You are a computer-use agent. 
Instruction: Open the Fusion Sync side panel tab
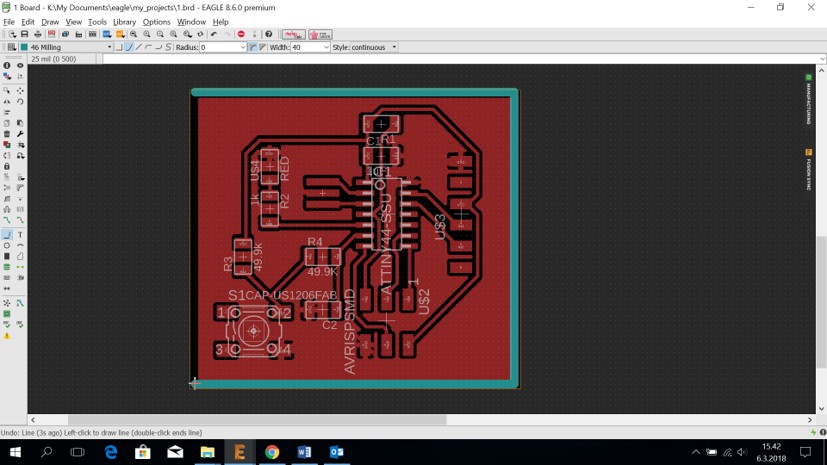tap(808, 170)
